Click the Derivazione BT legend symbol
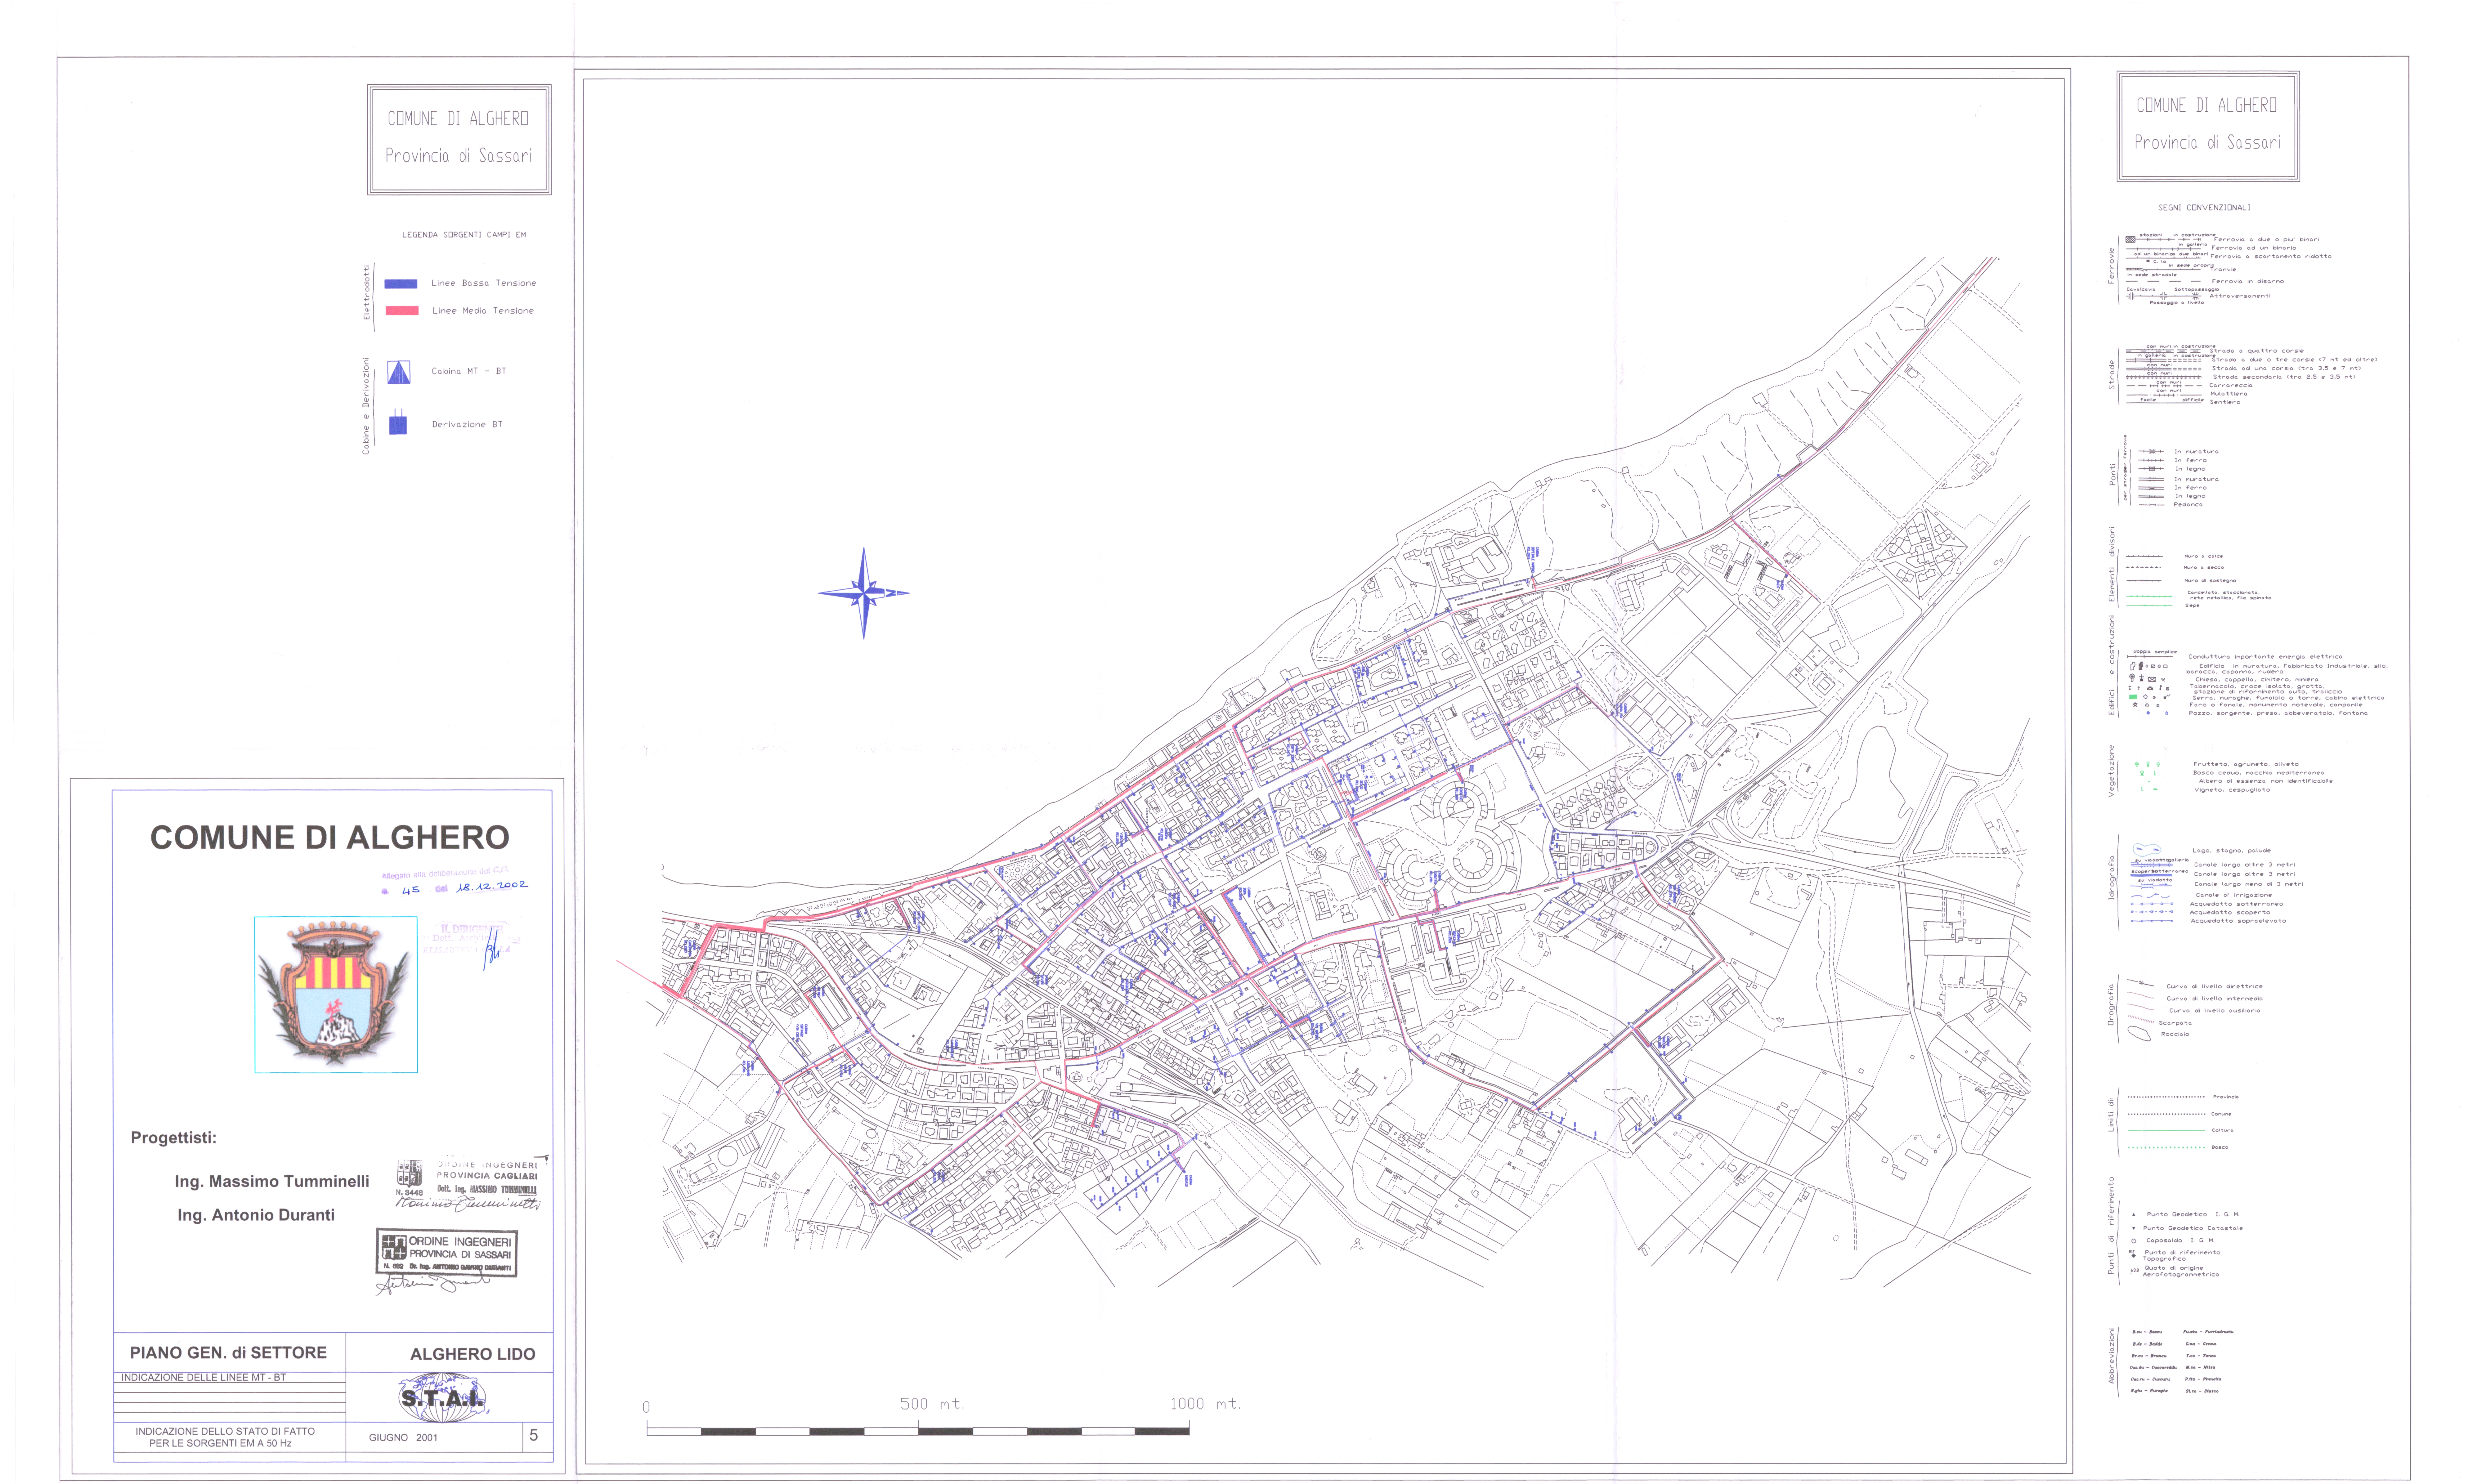2482x1484 pixels. (398, 423)
